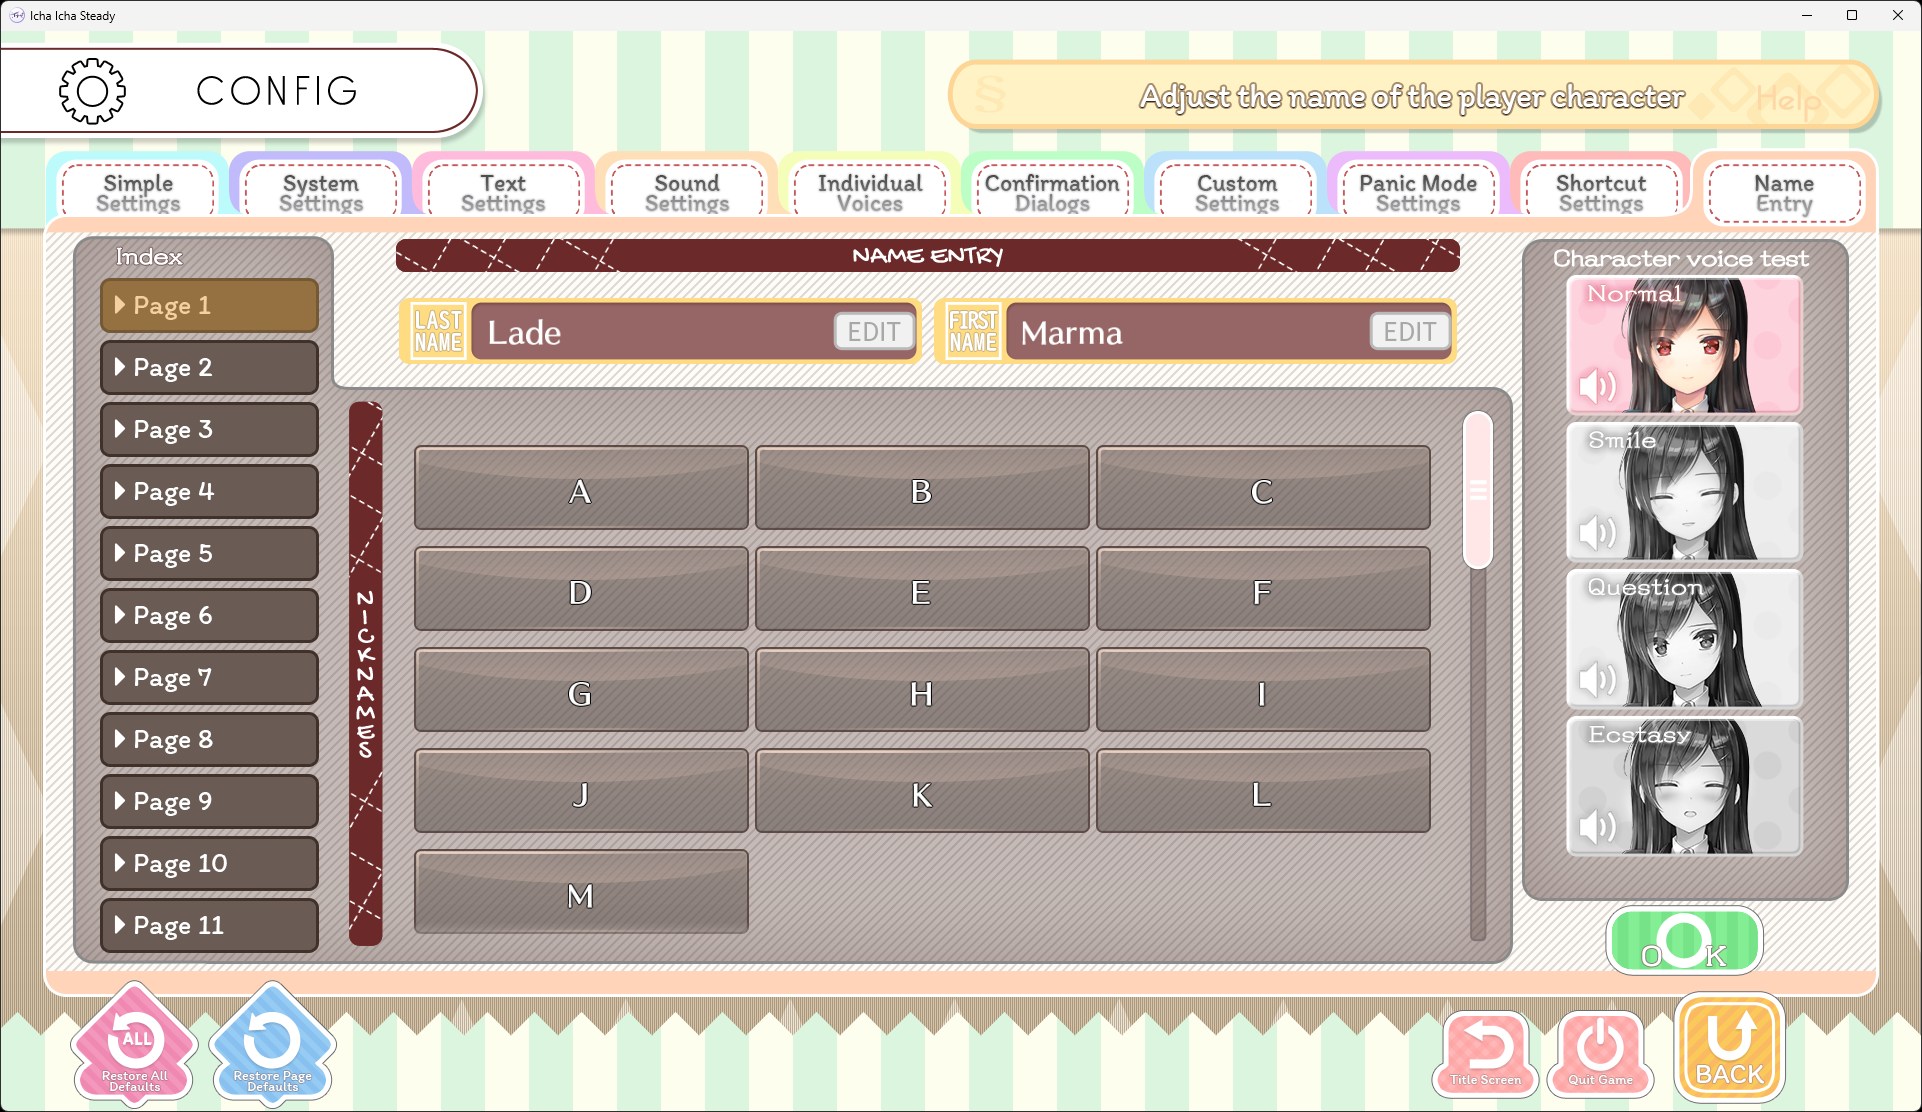1922x1112 pixels.
Task: Select the Normal expression portrait
Action: [x=1684, y=346]
